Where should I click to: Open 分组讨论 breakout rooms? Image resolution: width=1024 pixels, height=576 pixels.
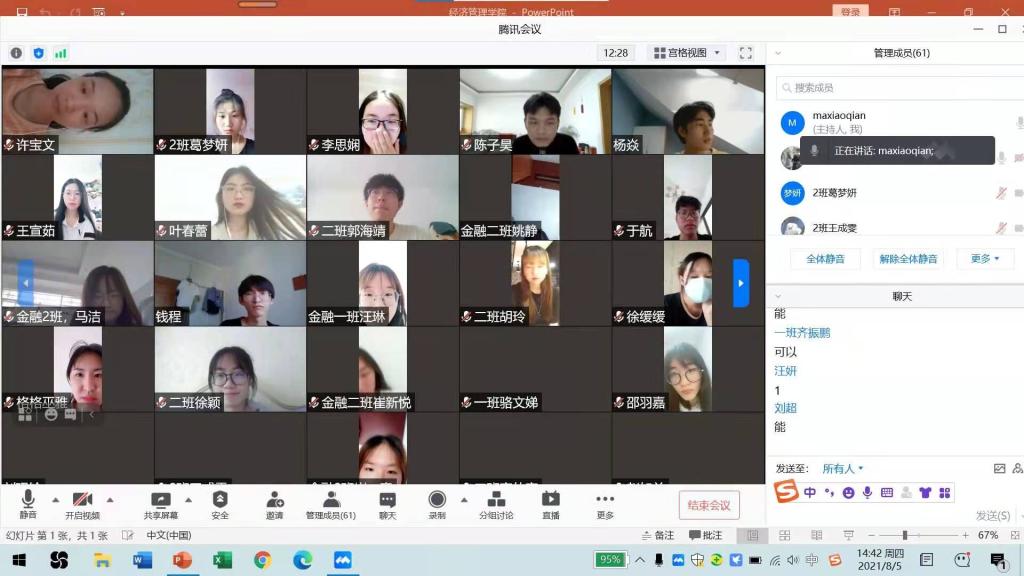[496, 504]
